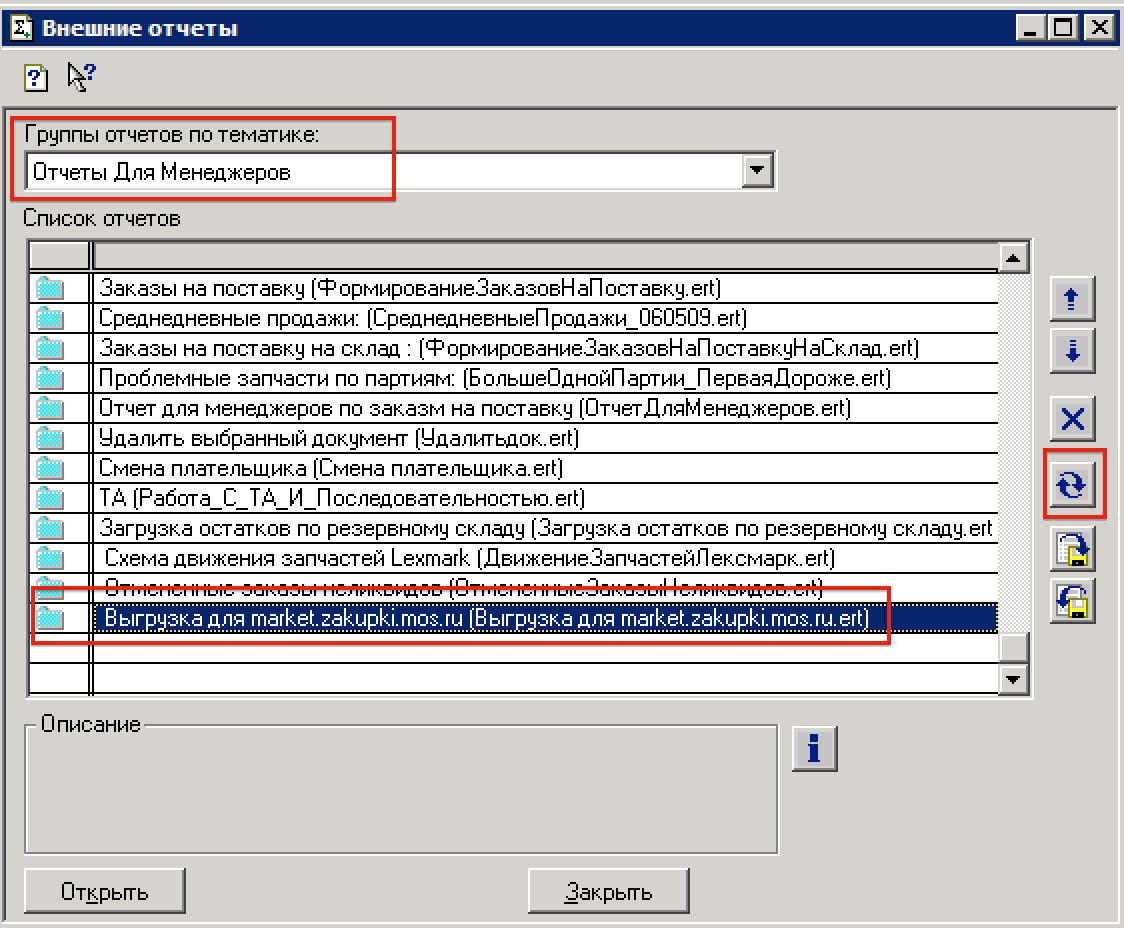
Task: Click the move-up arrow button
Action: click(x=1072, y=299)
